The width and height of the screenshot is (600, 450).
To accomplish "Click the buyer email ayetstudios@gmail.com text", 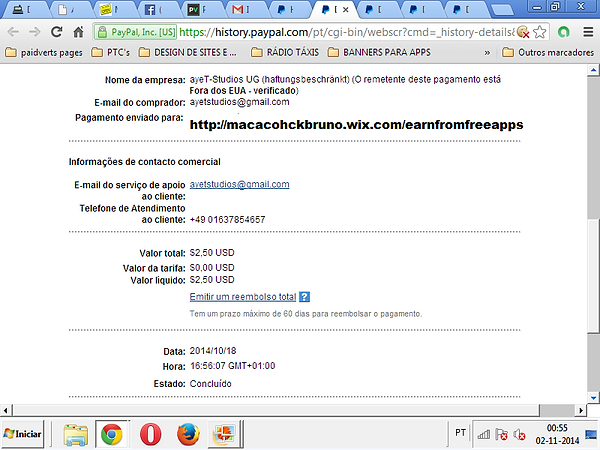I will (240, 102).
